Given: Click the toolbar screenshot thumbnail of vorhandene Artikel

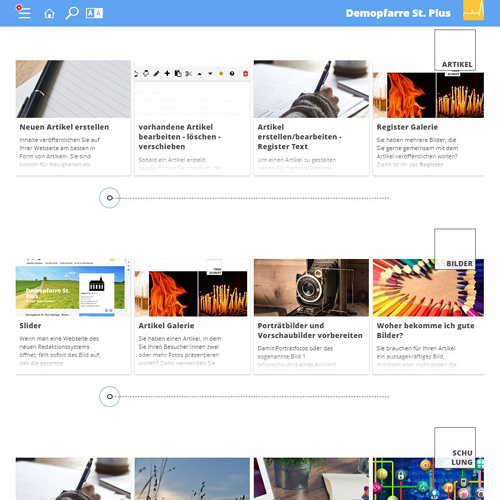Looking at the screenshot, I should coord(192,89).
